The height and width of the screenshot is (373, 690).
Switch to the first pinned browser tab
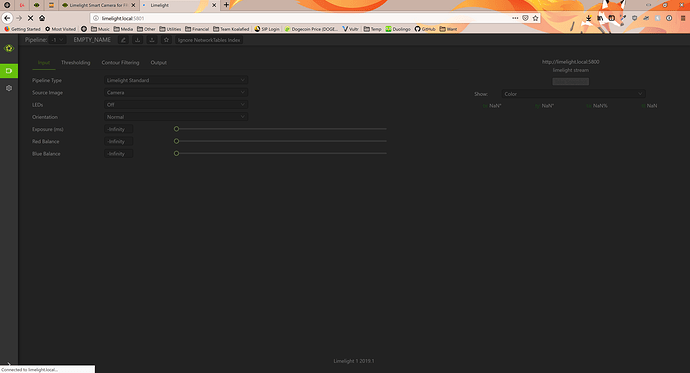click(7, 5)
